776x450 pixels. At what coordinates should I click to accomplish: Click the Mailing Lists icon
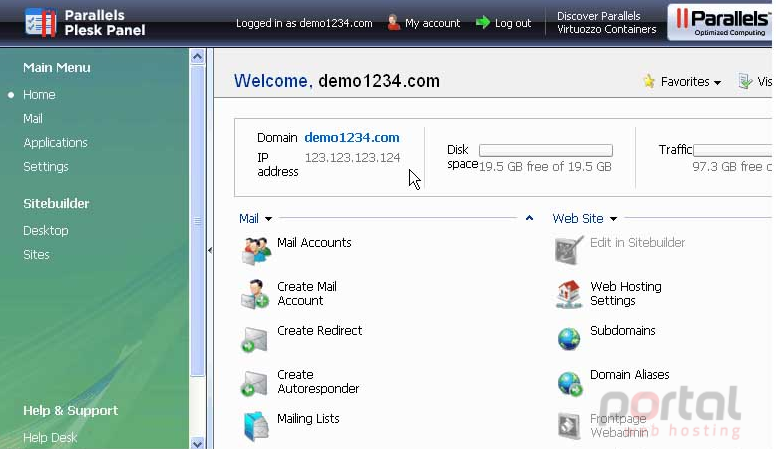[256, 426]
